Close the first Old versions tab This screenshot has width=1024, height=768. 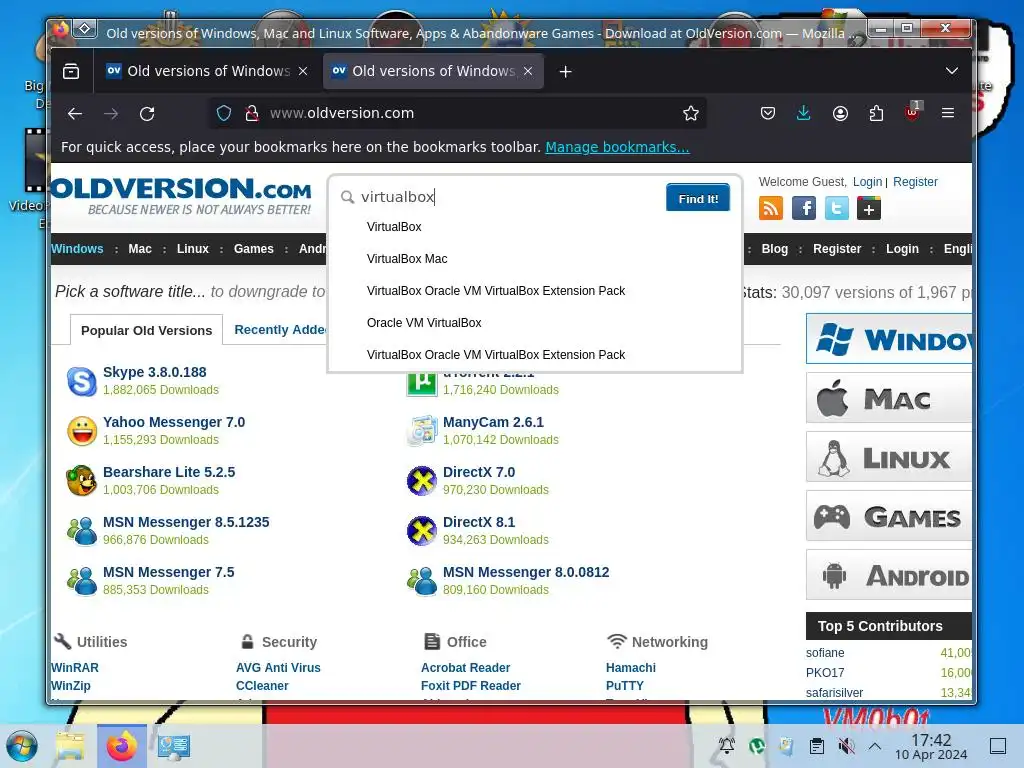[x=303, y=71]
